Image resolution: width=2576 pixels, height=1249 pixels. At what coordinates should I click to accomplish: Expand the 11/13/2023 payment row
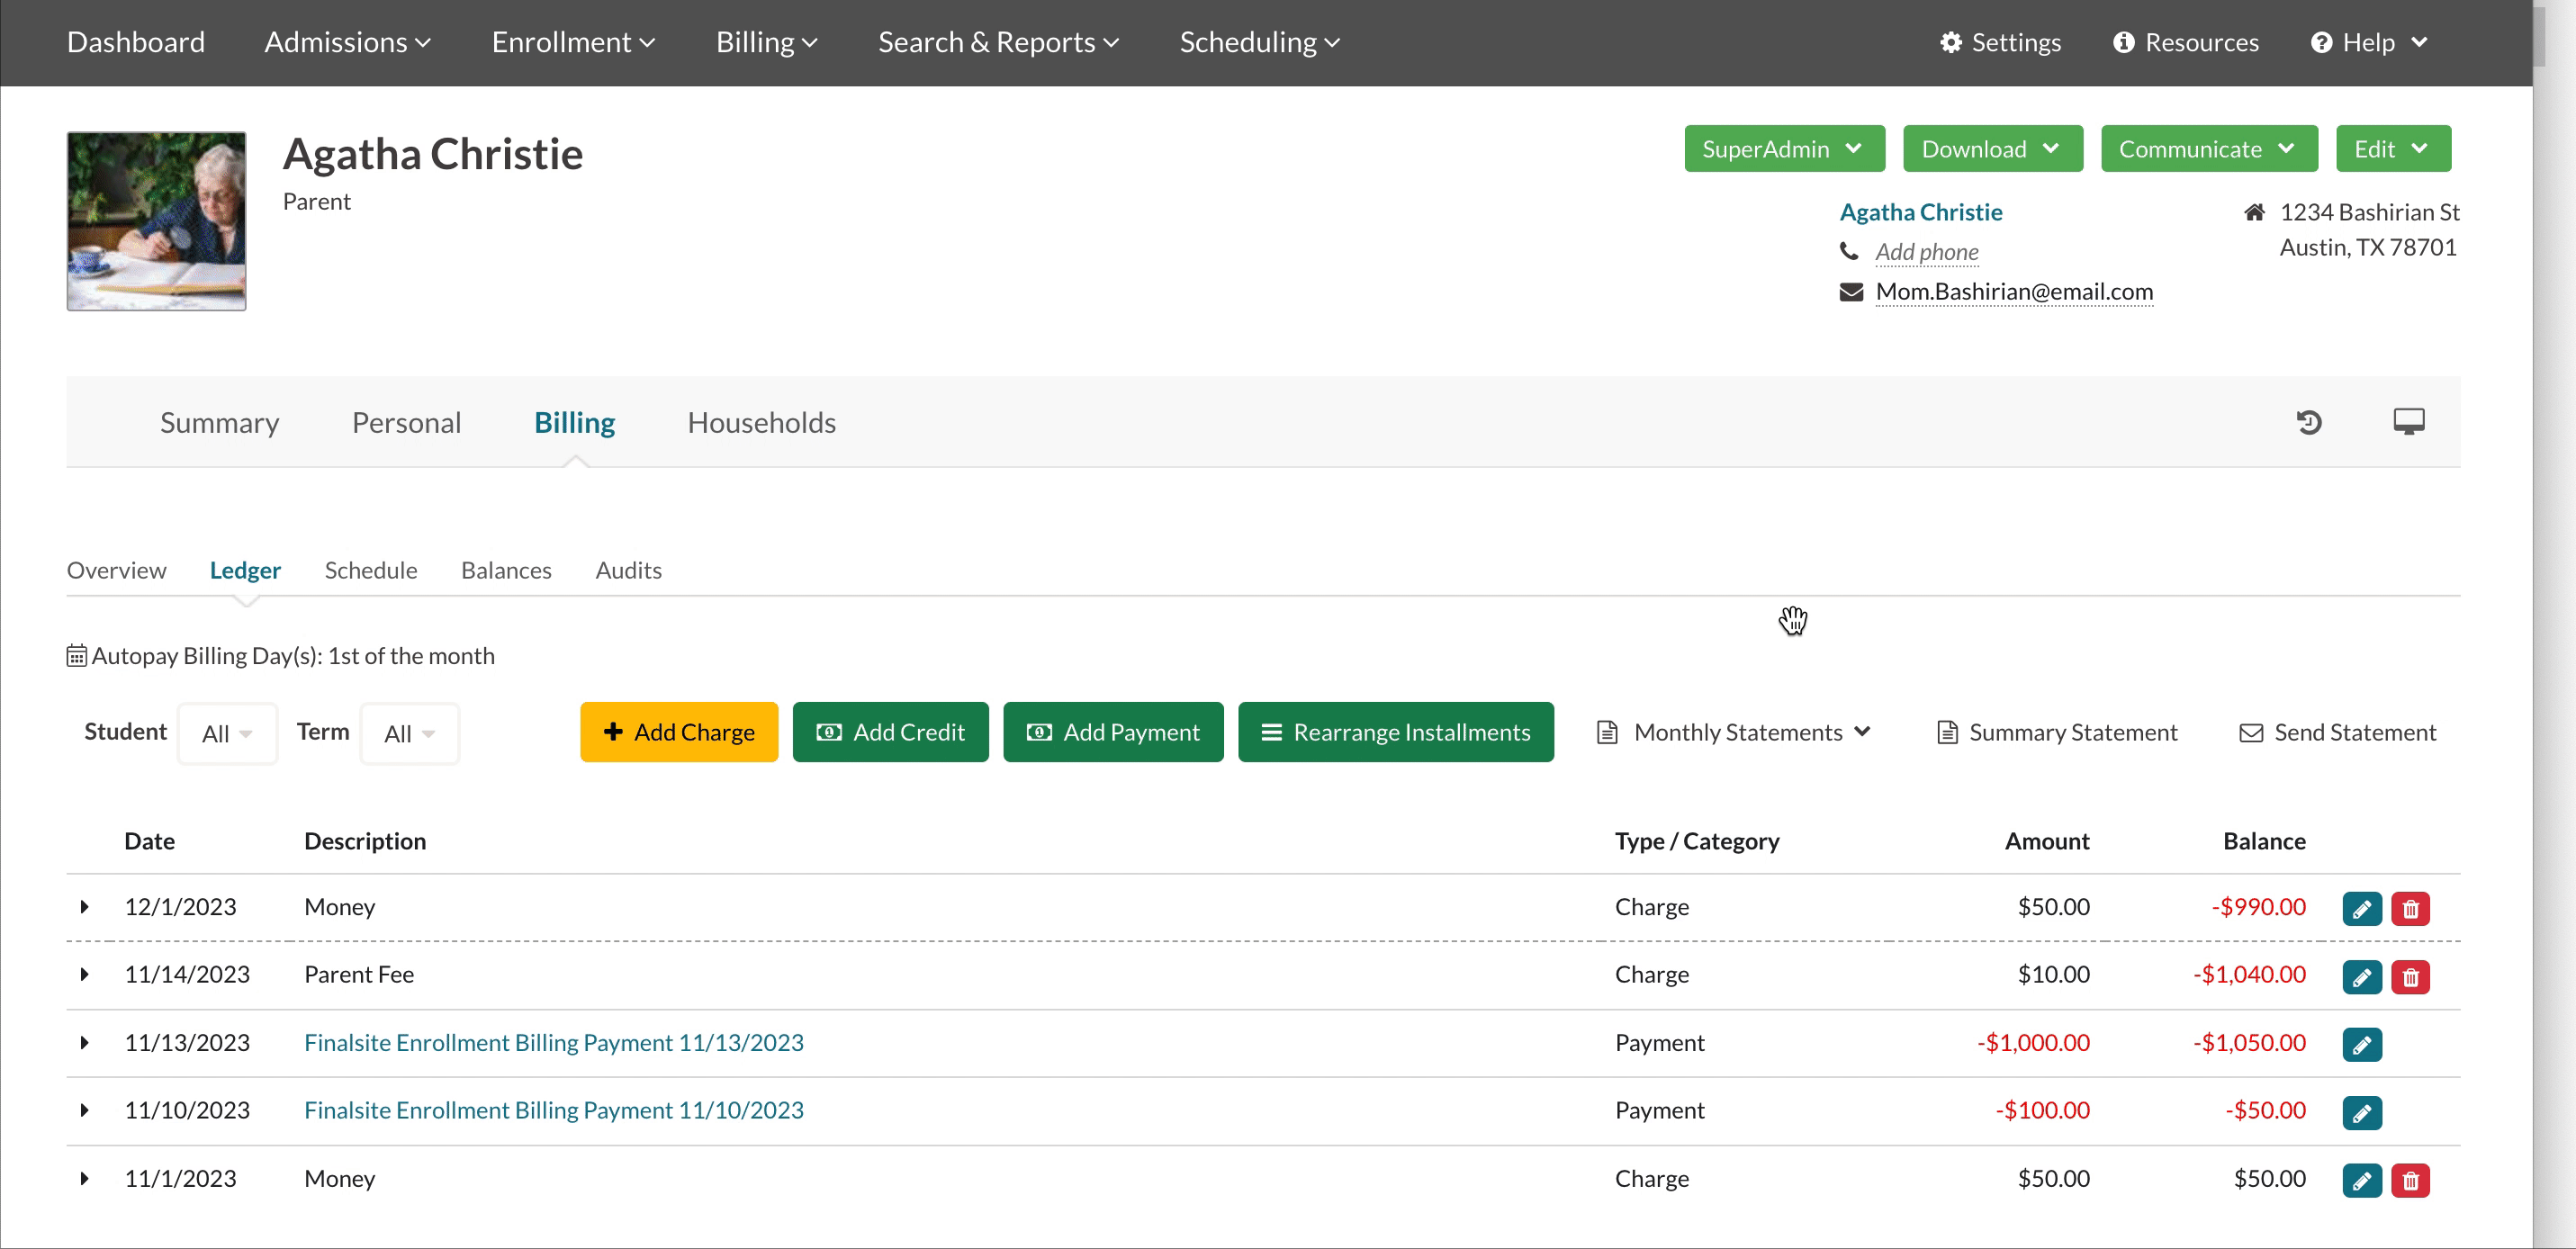click(85, 1043)
